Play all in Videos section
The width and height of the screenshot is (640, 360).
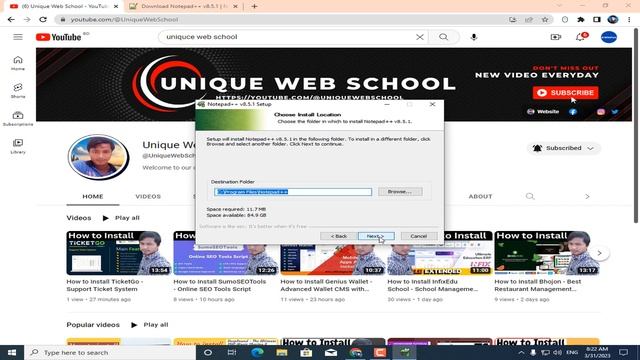[x=121, y=218]
